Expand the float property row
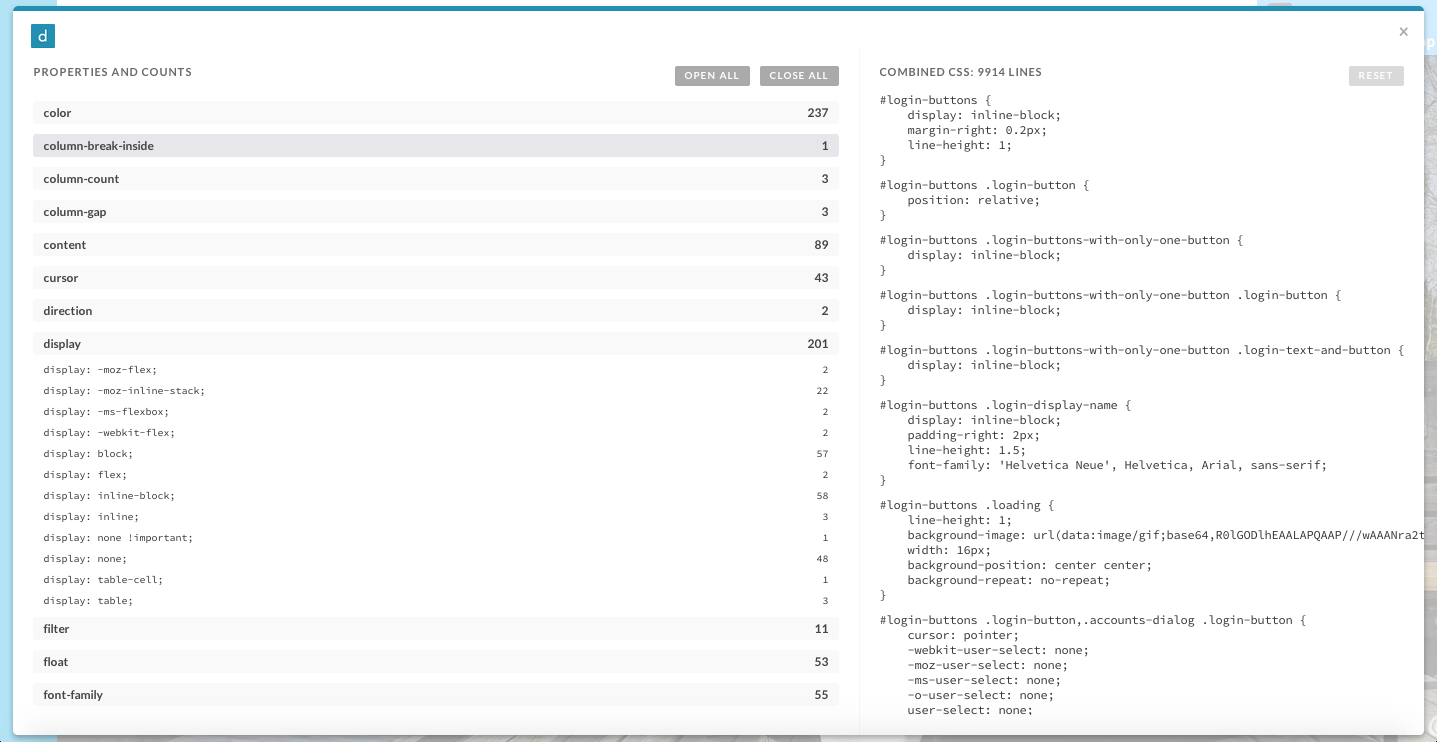Screen dimensions: 1437x742 click(436, 662)
